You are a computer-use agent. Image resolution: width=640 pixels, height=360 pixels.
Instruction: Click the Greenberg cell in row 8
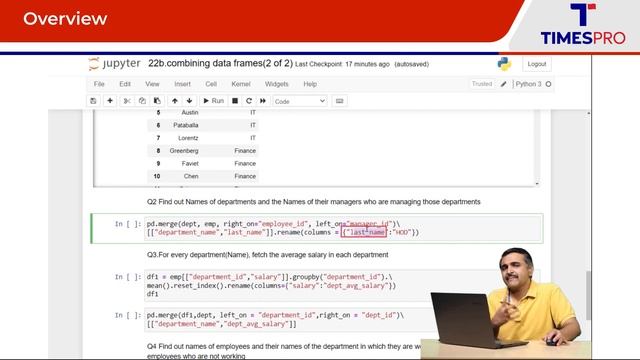coord(184,151)
